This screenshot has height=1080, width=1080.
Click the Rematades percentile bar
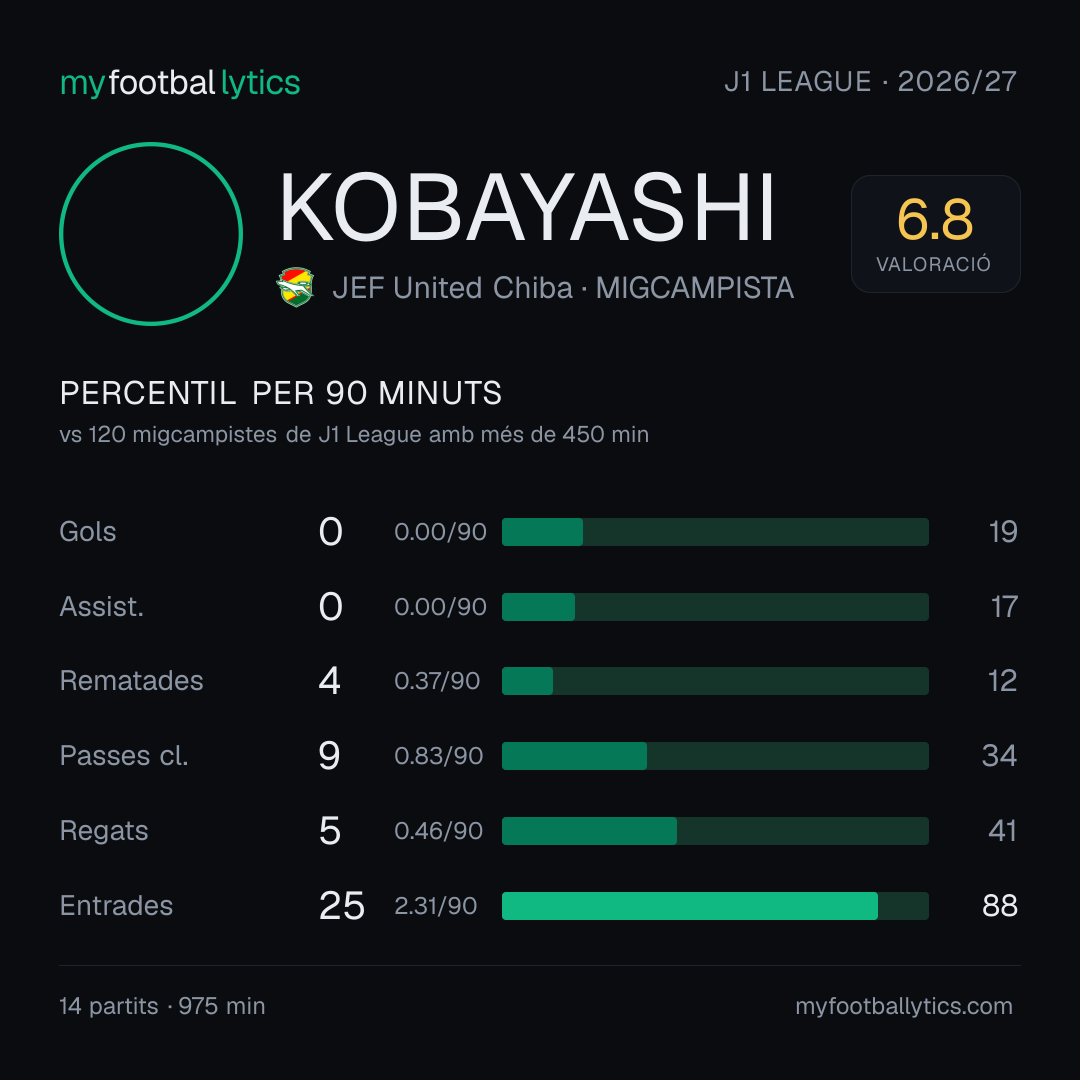(715, 681)
